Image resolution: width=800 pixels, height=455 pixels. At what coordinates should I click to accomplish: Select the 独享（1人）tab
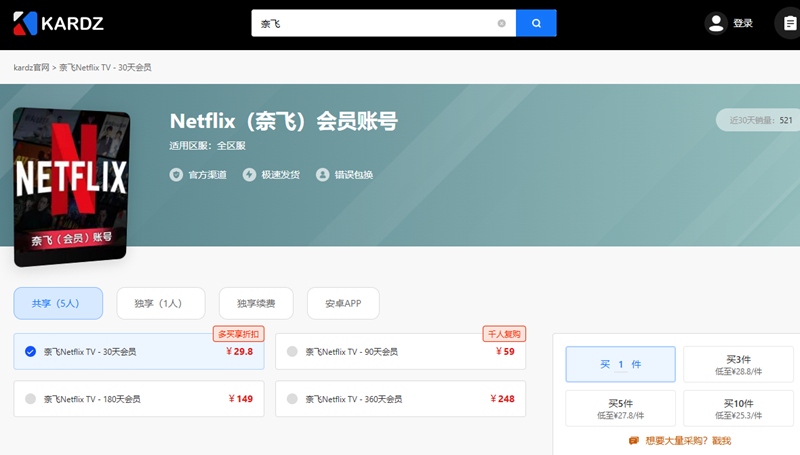click(161, 304)
